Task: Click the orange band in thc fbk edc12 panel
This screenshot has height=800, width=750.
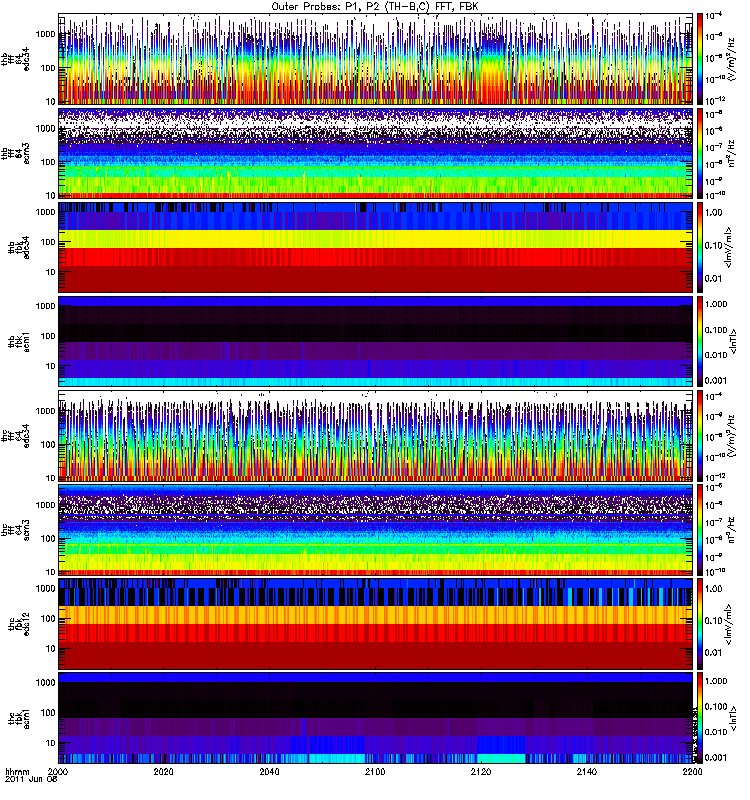Action: (x=376, y=614)
